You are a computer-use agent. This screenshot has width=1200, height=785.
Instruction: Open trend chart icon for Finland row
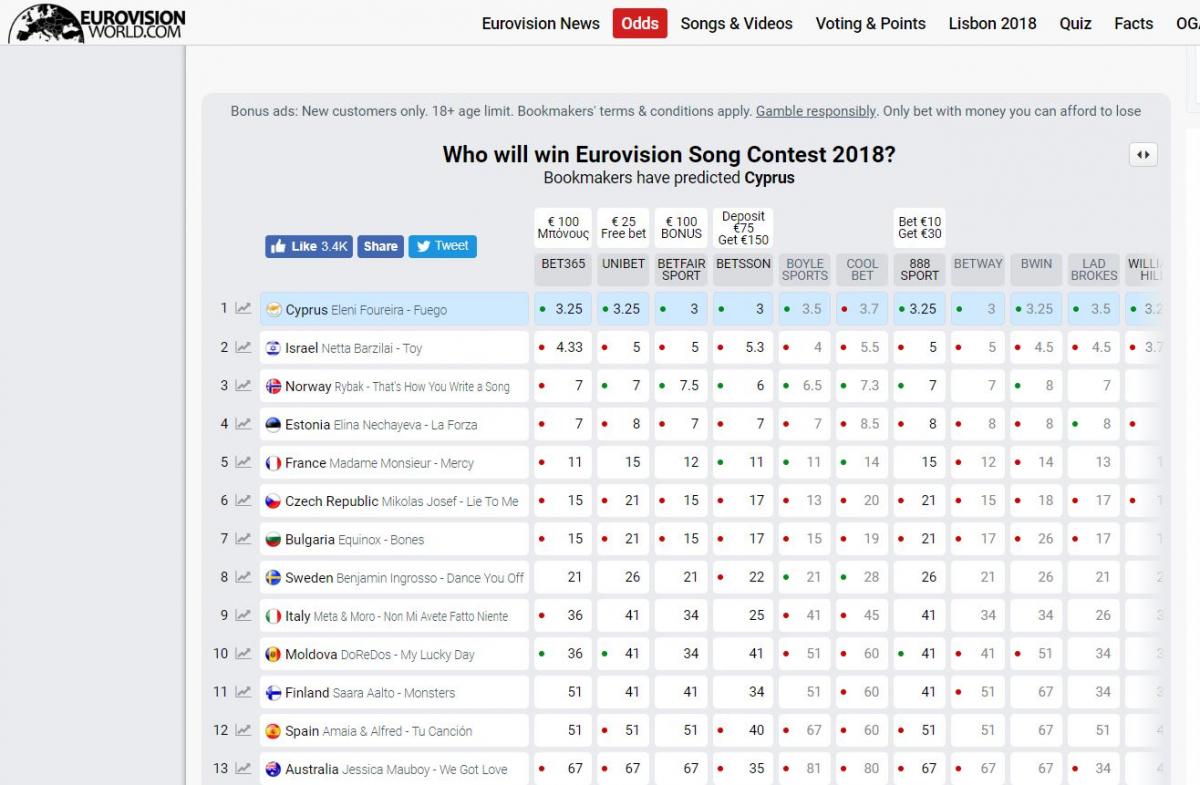(243, 692)
